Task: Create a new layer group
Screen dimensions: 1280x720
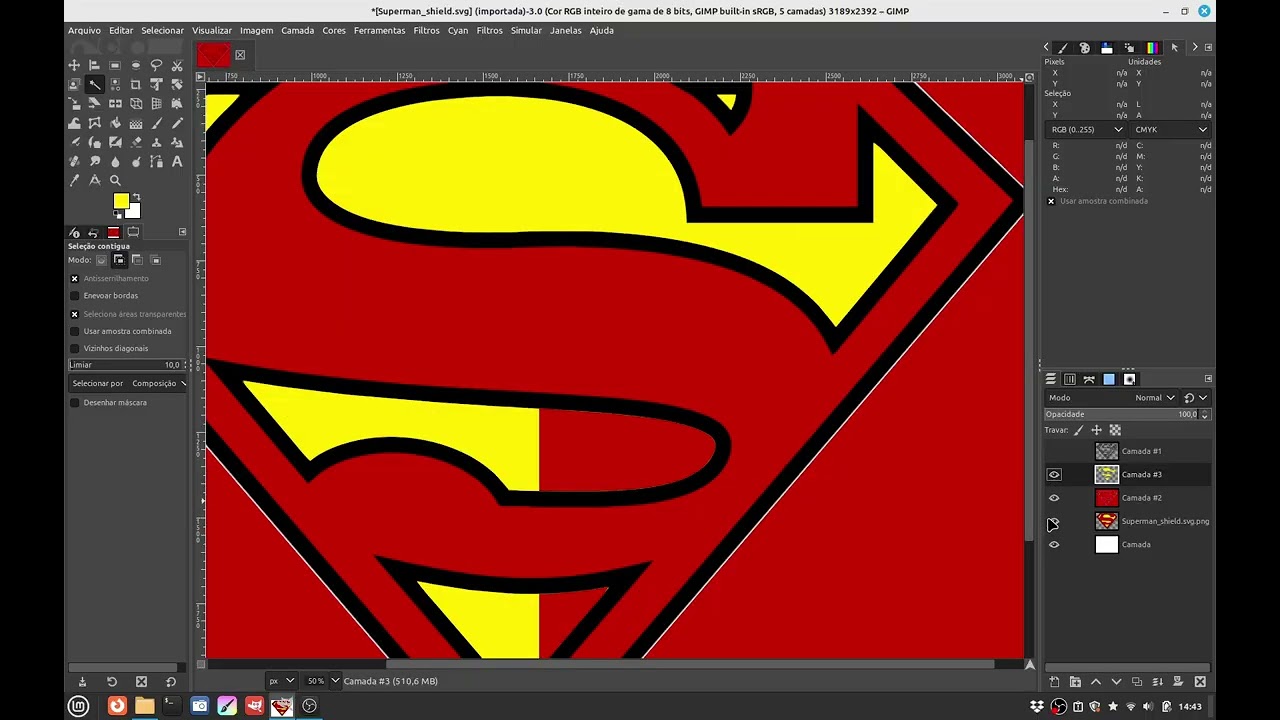Action: click(x=1075, y=682)
